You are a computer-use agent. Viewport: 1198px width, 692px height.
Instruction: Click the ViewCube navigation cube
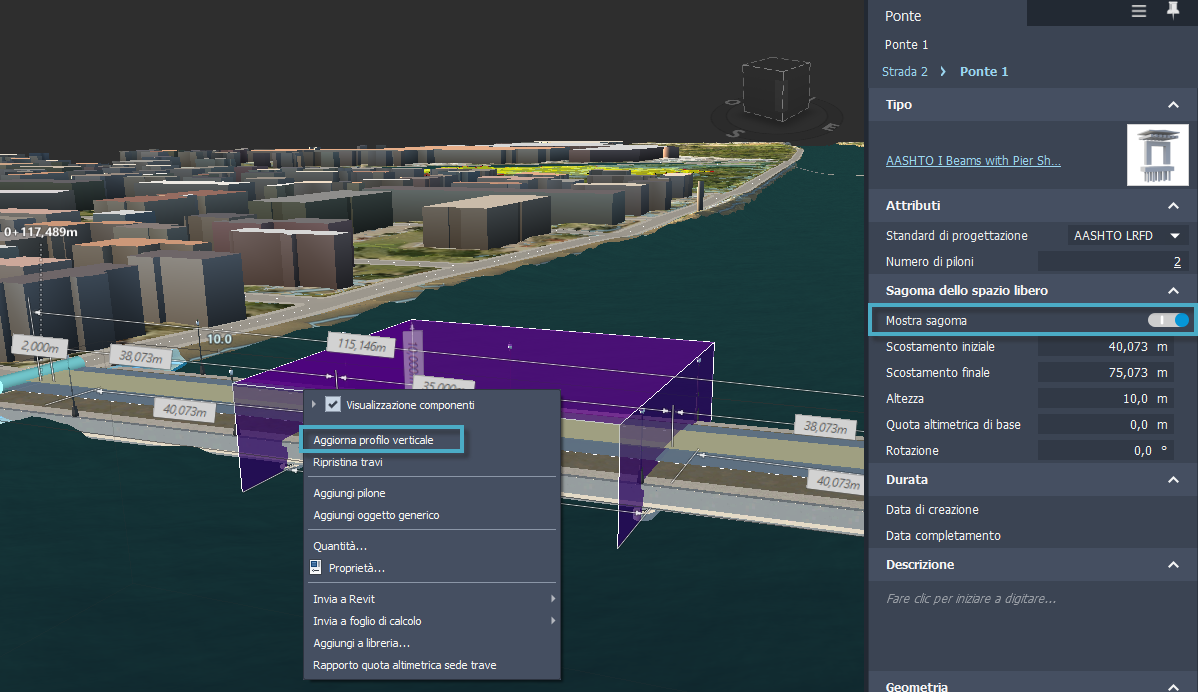point(778,88)
